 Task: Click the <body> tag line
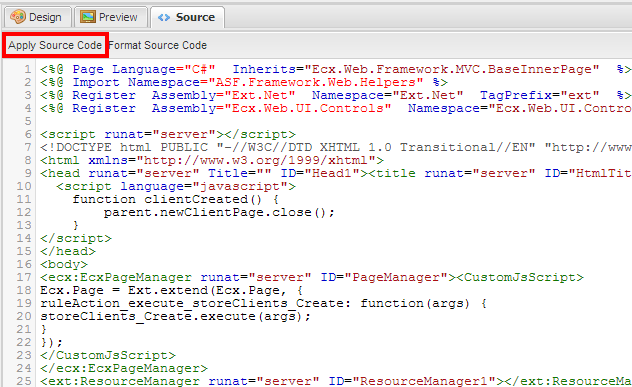(x=64, y=264)
